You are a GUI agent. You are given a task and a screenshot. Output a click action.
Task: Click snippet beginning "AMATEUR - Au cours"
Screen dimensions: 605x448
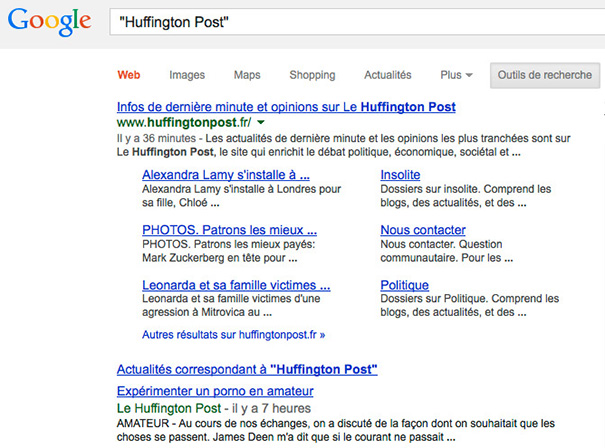point(336,430)
